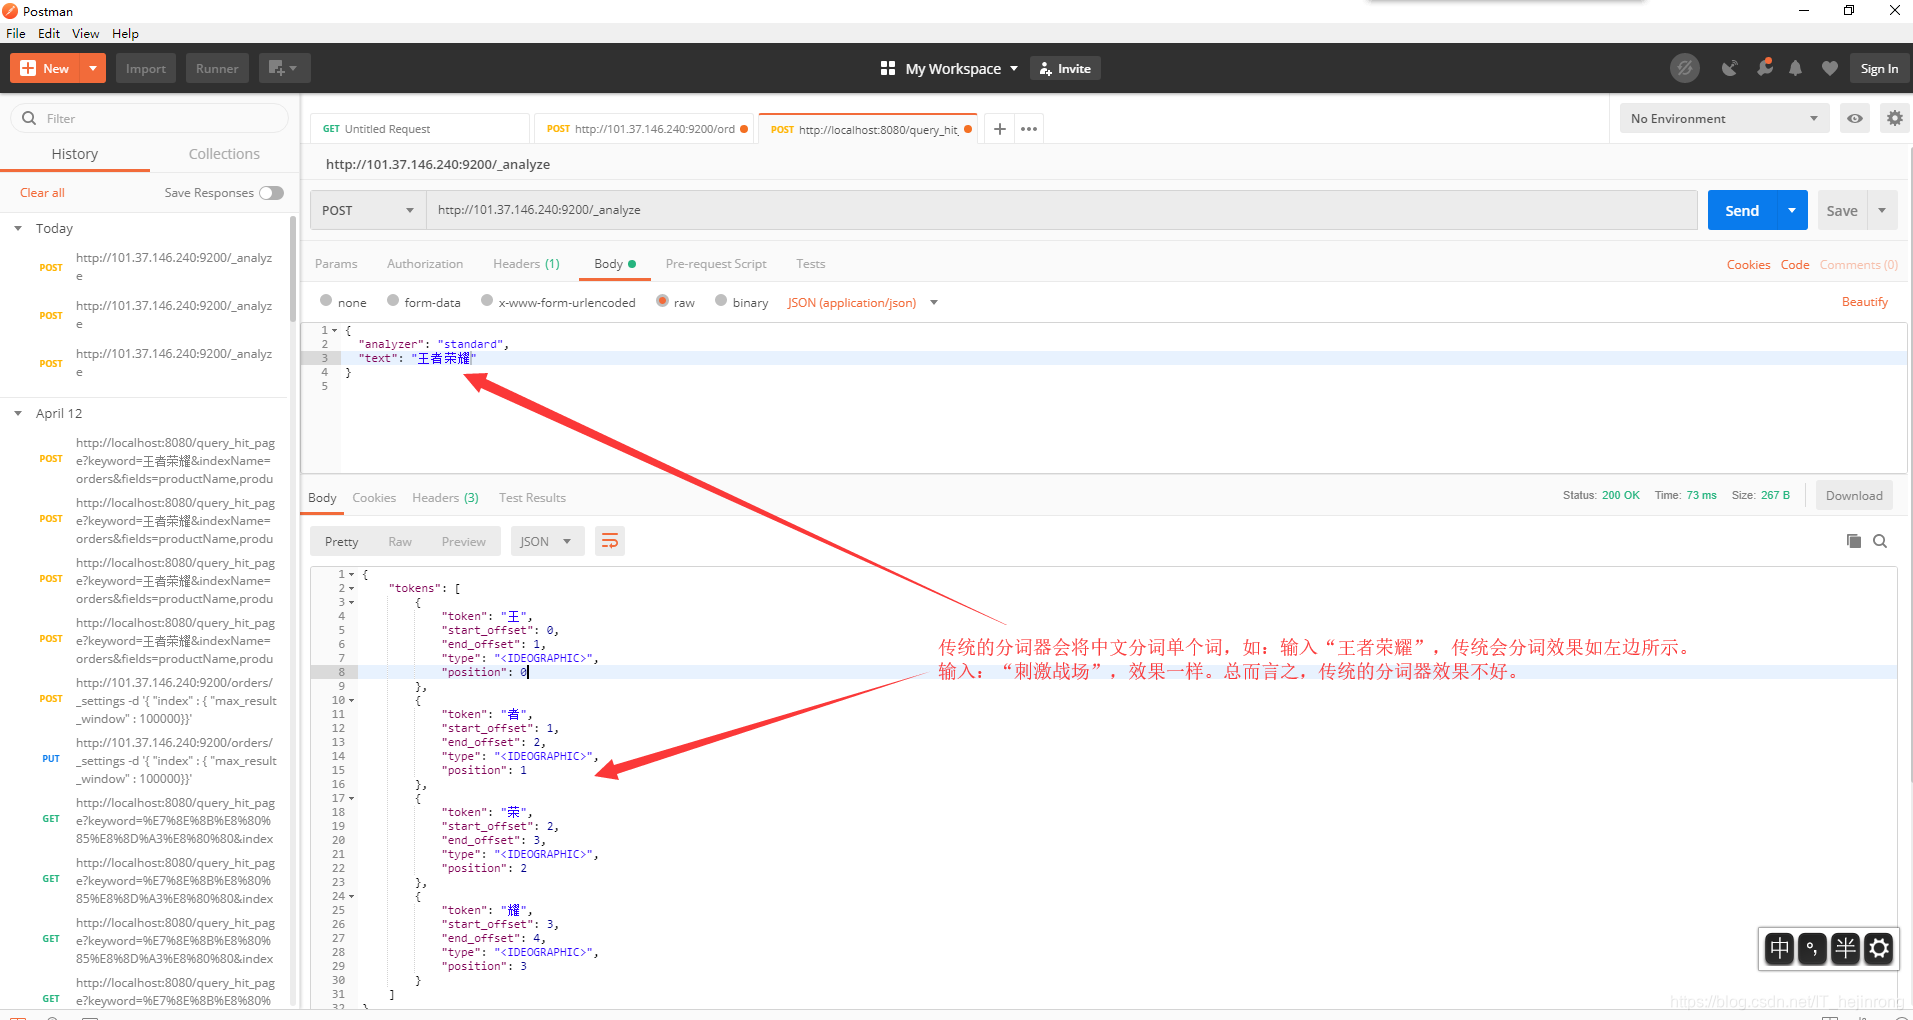Open the File menu
The image size is (1913, 1020).
[x=16, y=33]
